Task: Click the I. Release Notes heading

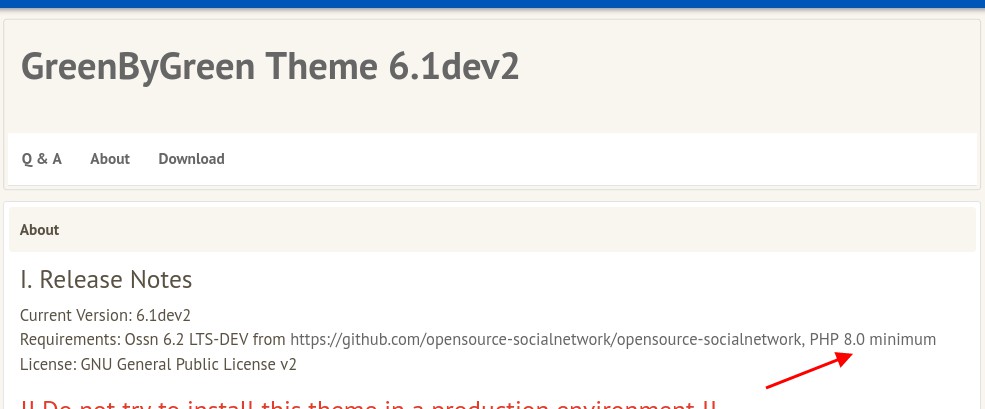Action: coord(106,279)
